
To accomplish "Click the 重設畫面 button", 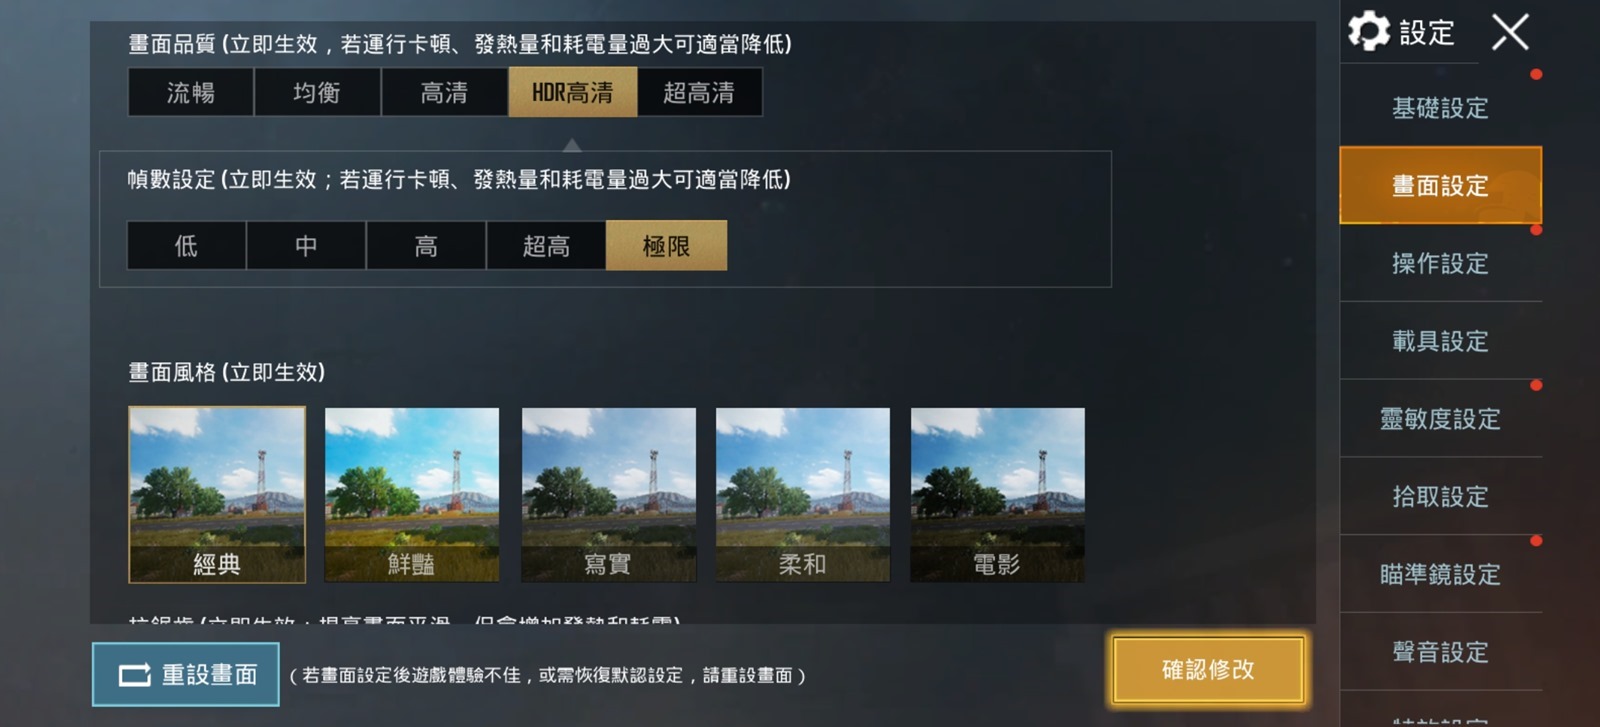I will pos(186,675).
